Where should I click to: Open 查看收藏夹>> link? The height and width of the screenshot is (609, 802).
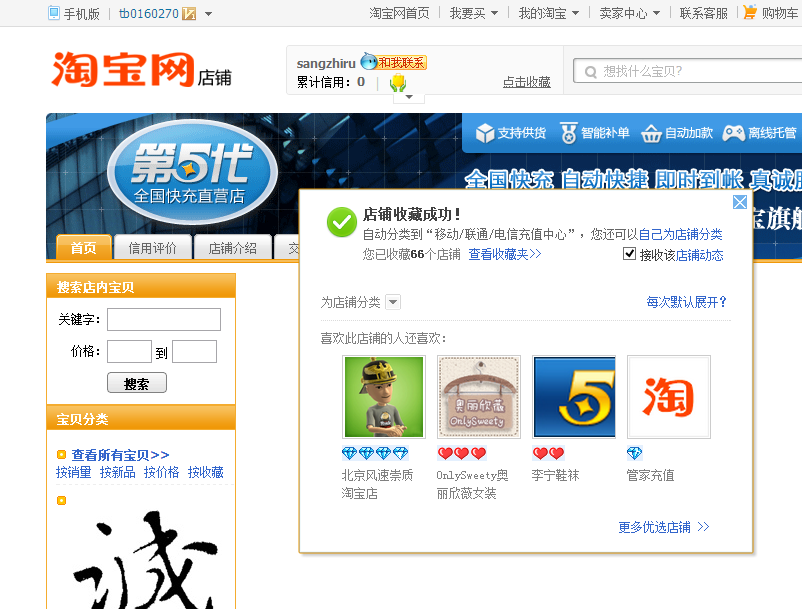(x=505, y=254)
